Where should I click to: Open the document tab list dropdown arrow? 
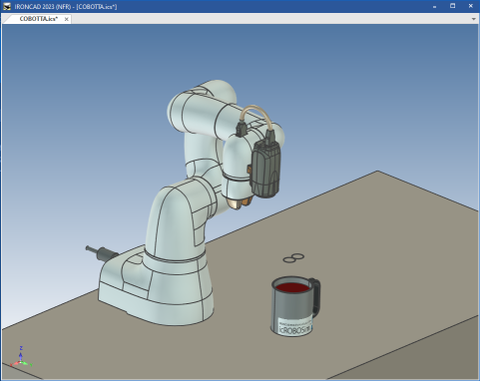pos(473,19)
